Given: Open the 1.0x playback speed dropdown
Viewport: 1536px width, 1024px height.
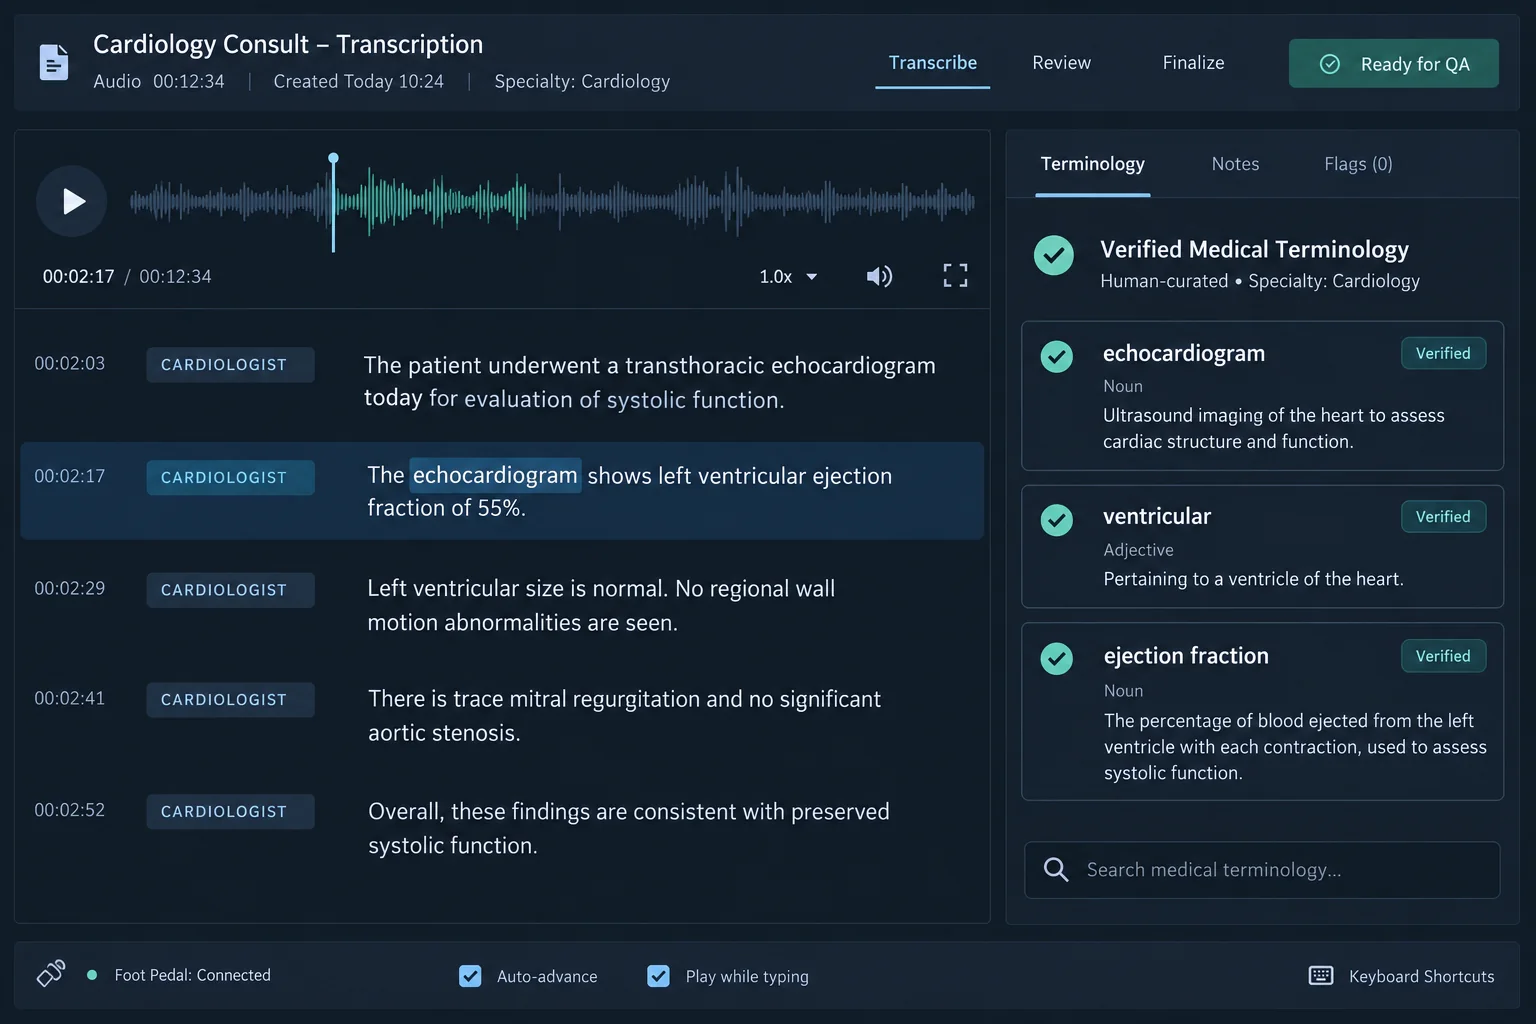Looking at the screenshot, I should click(x=788, y=277).
